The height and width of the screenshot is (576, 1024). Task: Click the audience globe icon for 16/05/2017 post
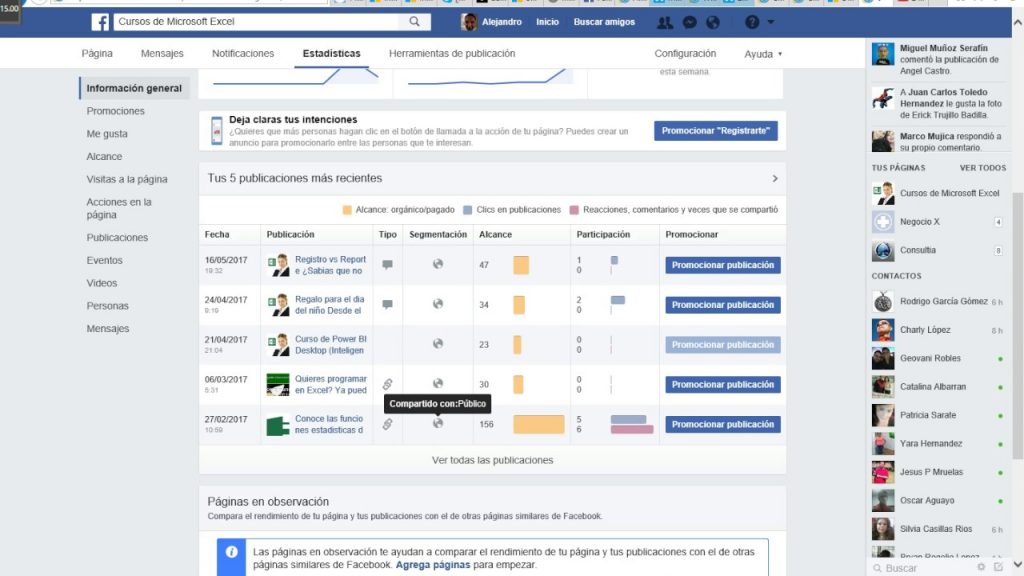point(437,265)
